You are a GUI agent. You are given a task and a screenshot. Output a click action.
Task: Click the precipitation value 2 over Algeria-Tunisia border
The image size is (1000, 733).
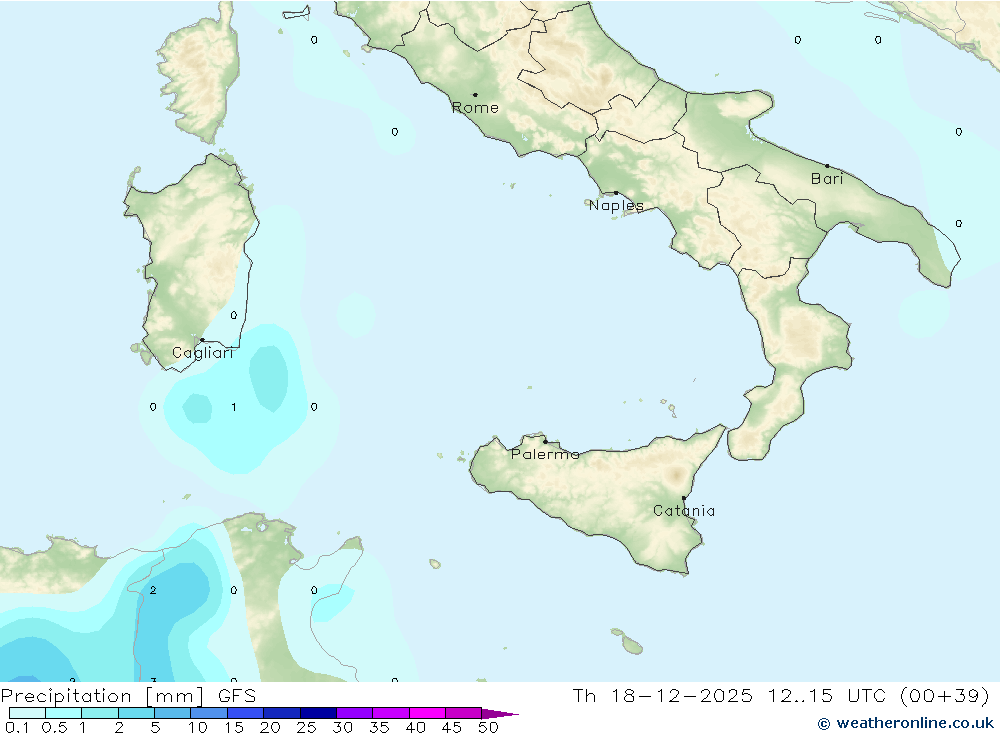(153, 590)
